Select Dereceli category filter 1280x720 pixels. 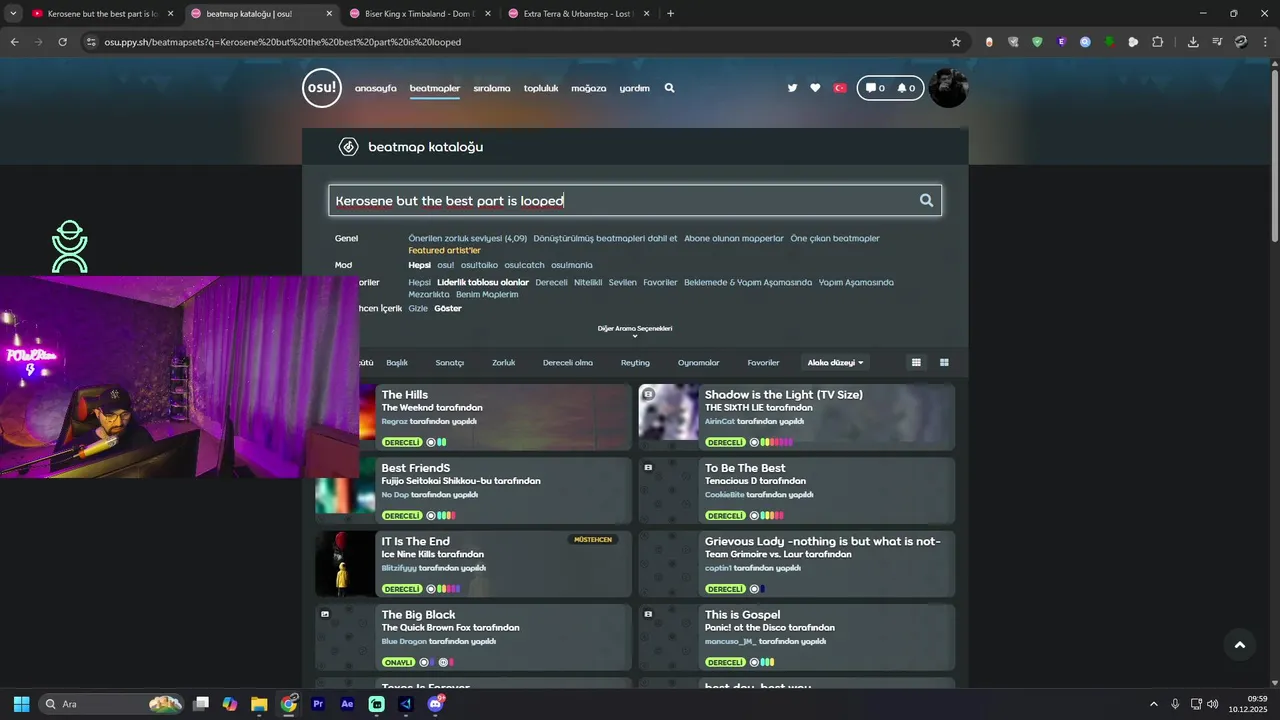tap(551, 282)
